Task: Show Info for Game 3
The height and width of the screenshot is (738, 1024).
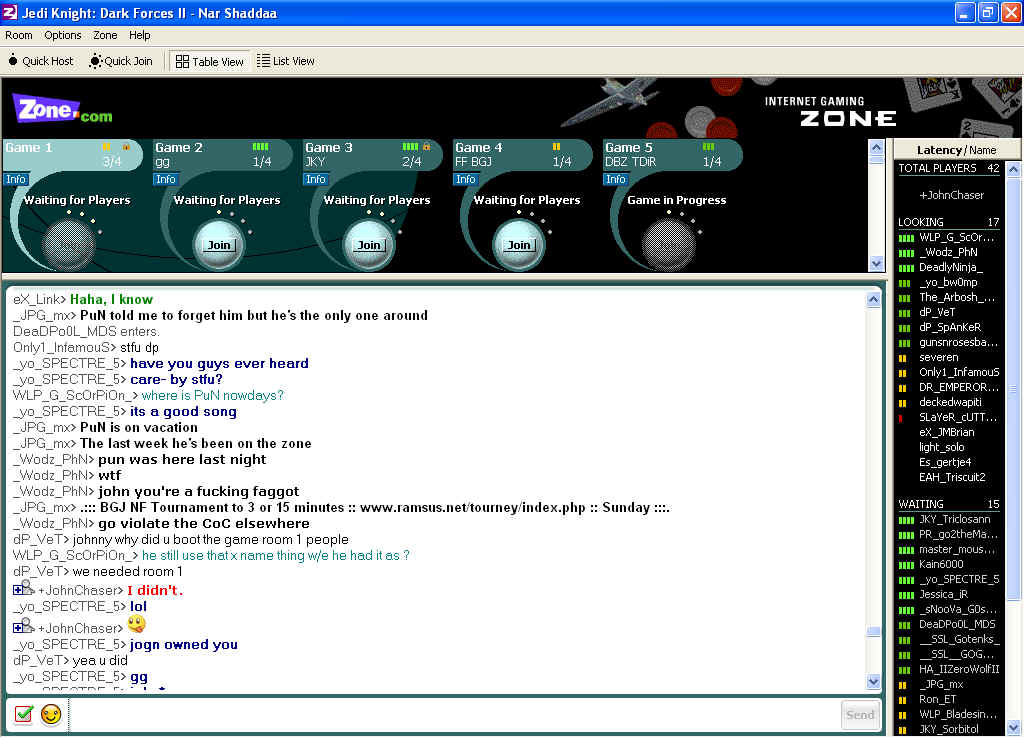Action: pos(316,179)
